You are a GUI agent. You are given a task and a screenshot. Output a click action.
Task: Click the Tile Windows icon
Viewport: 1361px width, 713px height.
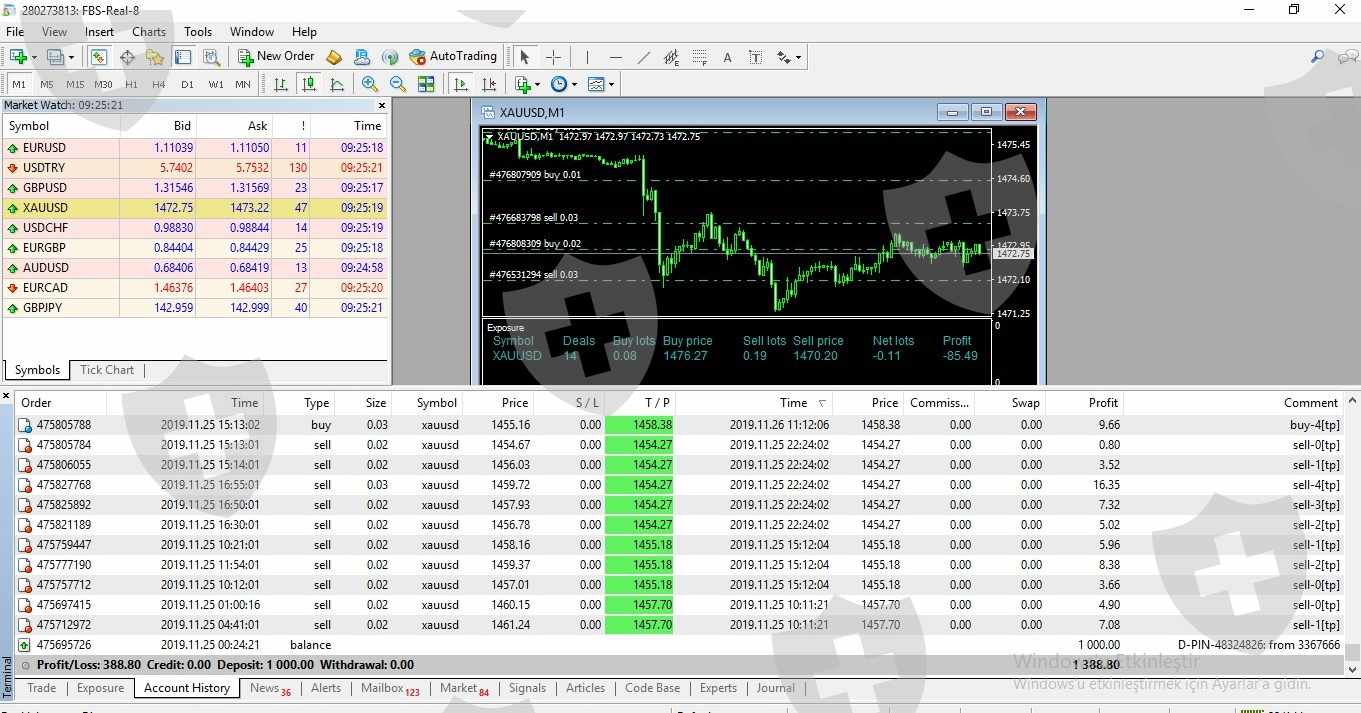[x=426, y=85]
